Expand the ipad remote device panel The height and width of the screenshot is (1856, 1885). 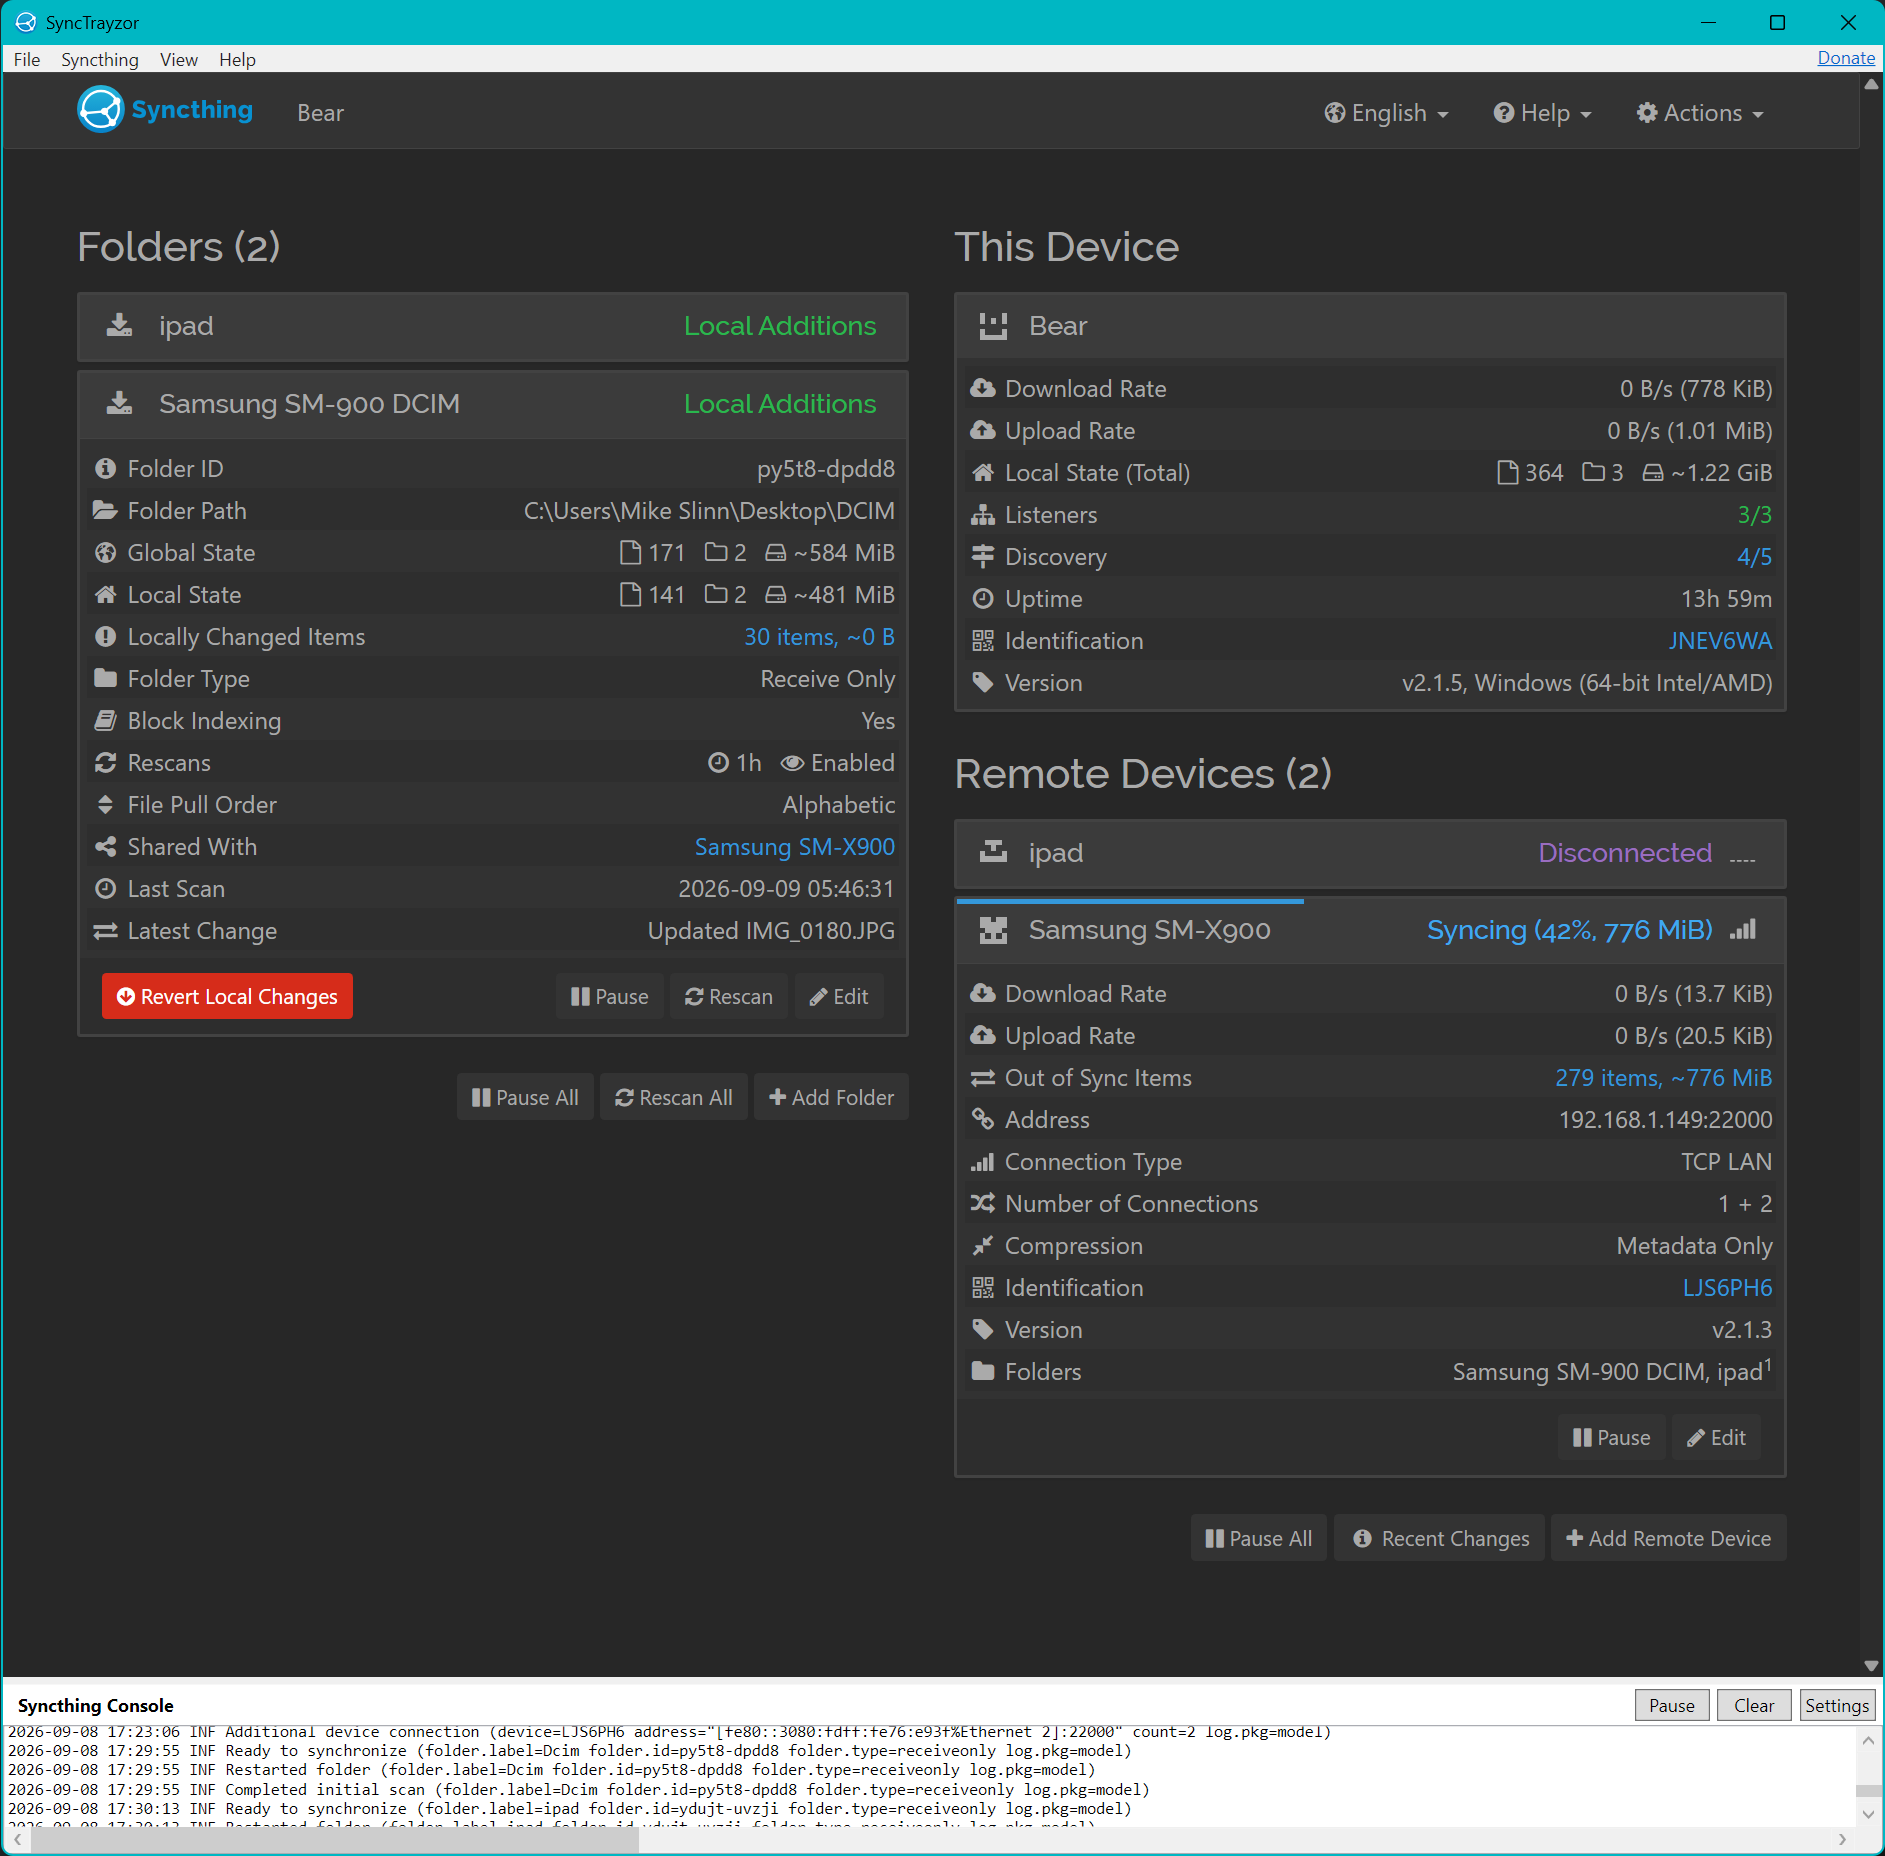pos(1370,853)
